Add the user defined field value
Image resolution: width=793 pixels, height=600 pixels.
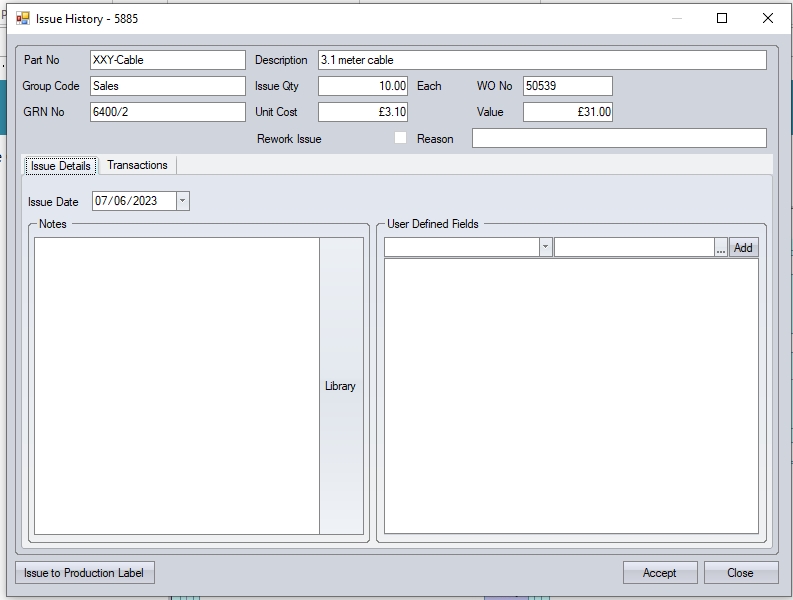coord(743,247)
